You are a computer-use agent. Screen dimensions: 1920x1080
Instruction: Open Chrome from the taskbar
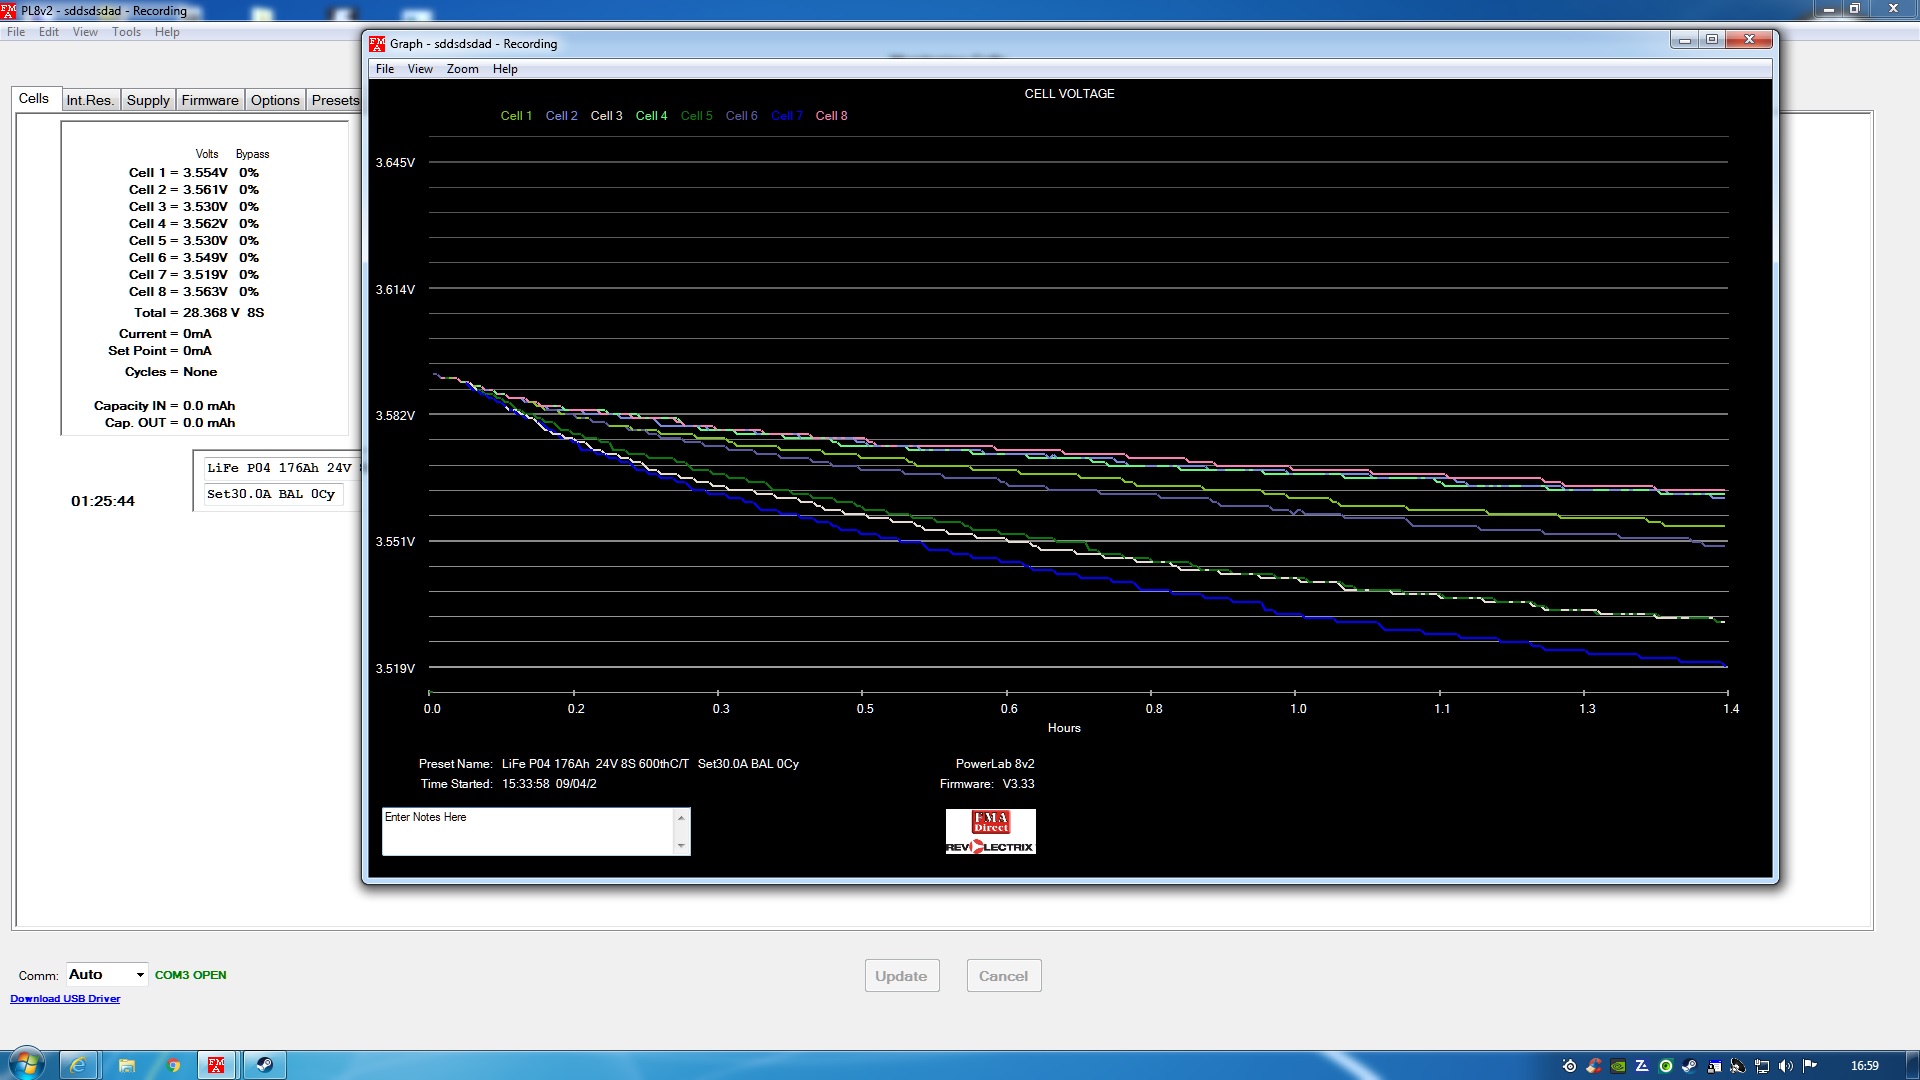[x=173, y=1065]
